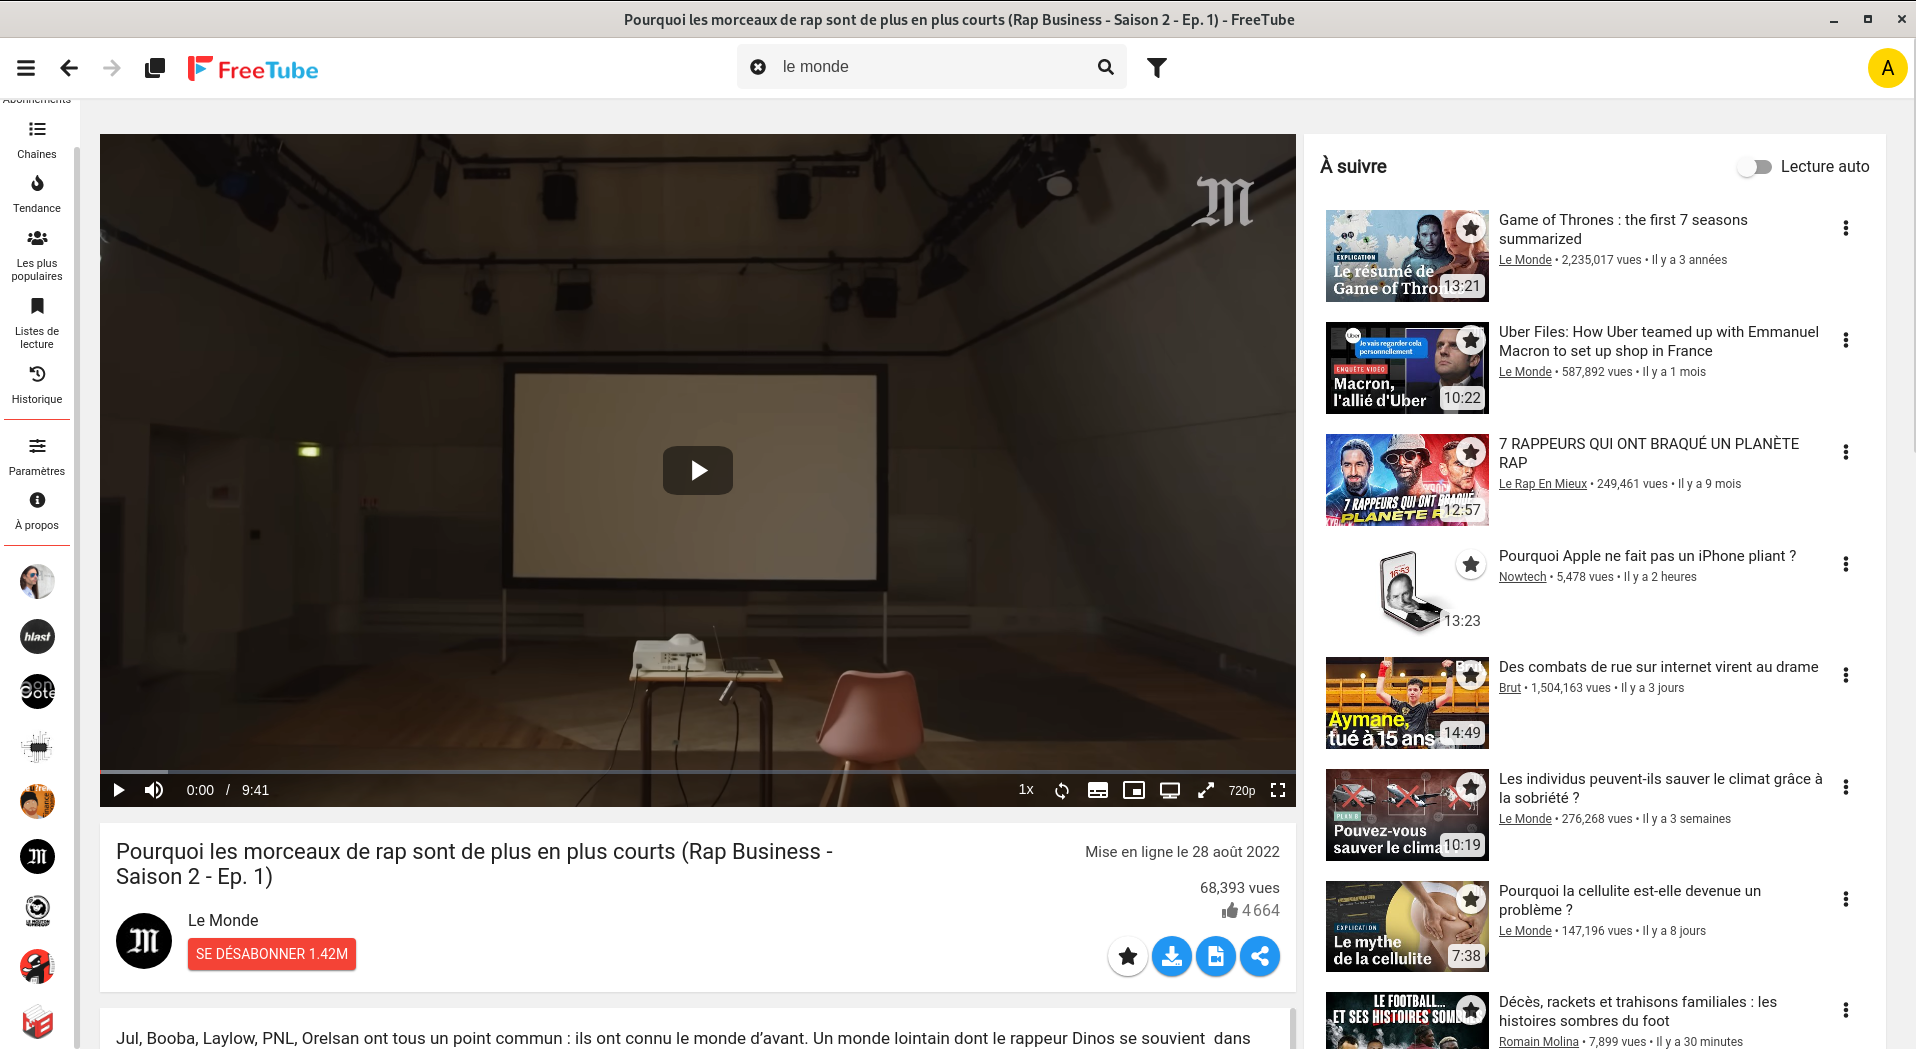Open options for the Uber Files video
This screenshot has height=1049, width=1916.
pos(1846,340)
